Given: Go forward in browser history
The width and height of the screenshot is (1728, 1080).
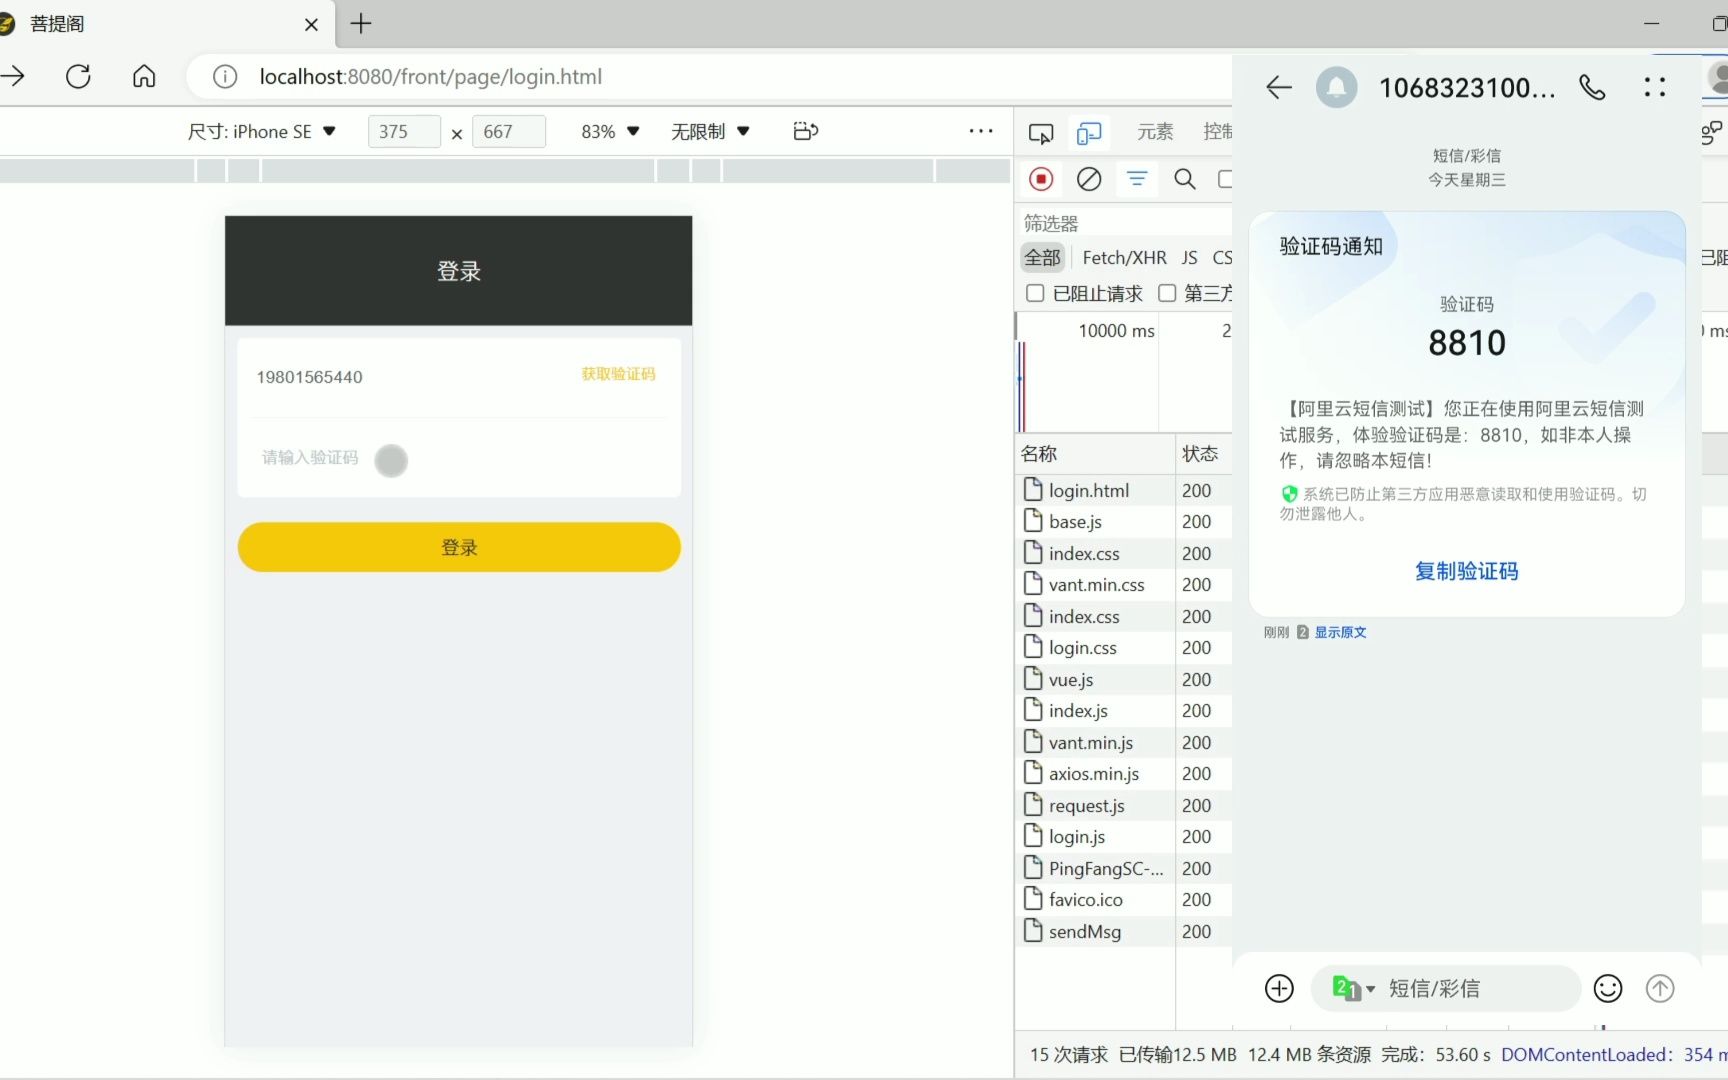Looking at the screenshot, I should pyautogui.click(x=13, y=77).
